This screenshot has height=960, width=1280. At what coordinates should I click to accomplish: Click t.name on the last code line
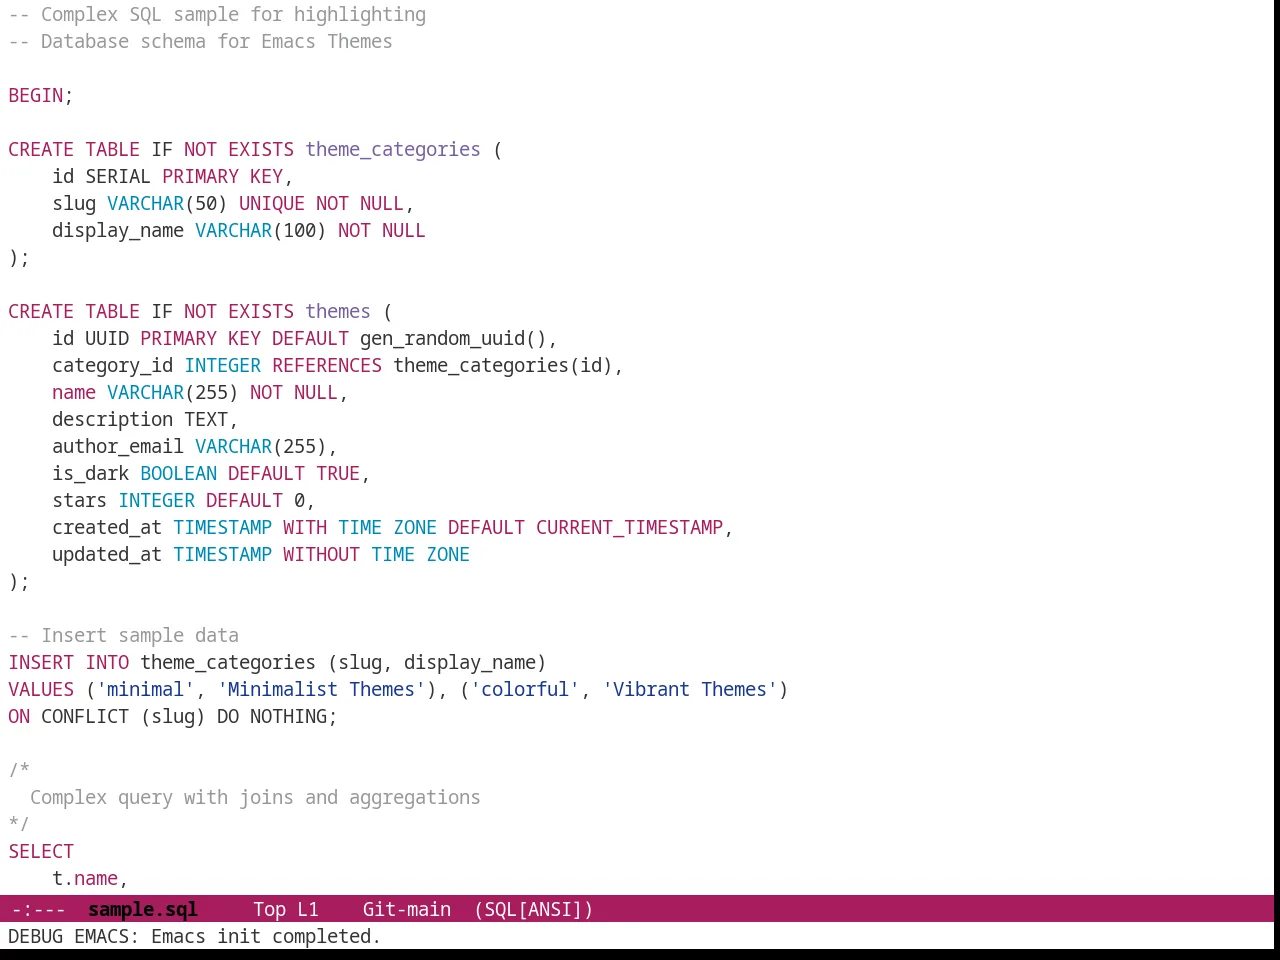point(85,878)
